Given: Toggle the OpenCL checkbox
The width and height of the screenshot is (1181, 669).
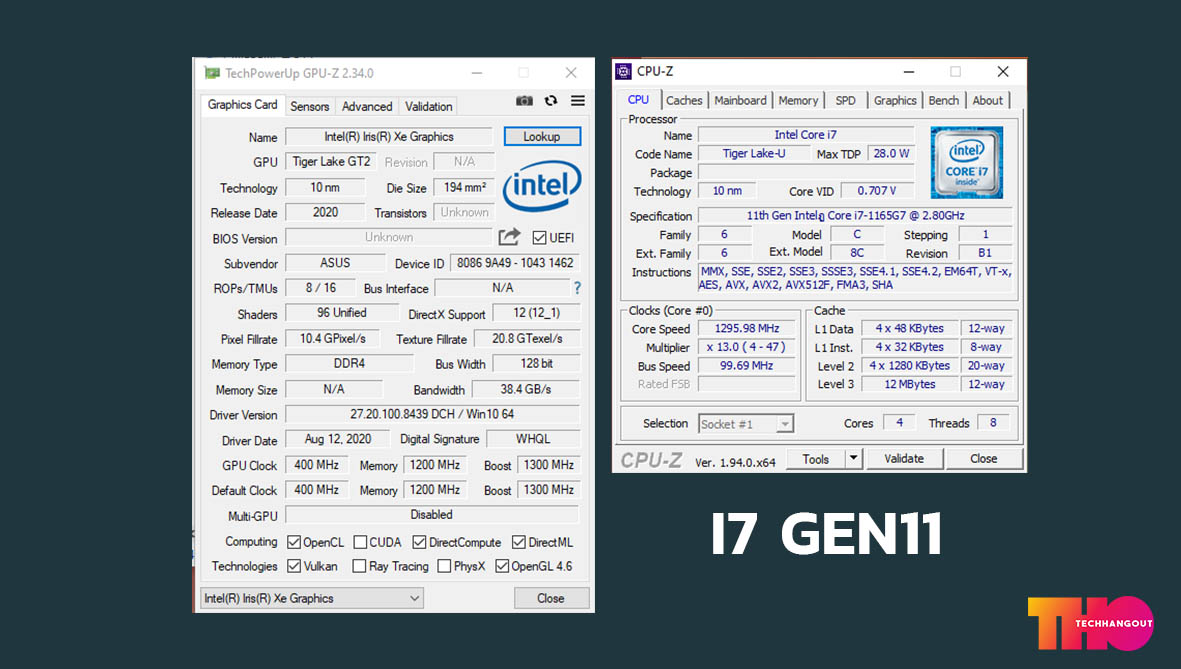Looking at the screenshot, I should click(294, 542).
